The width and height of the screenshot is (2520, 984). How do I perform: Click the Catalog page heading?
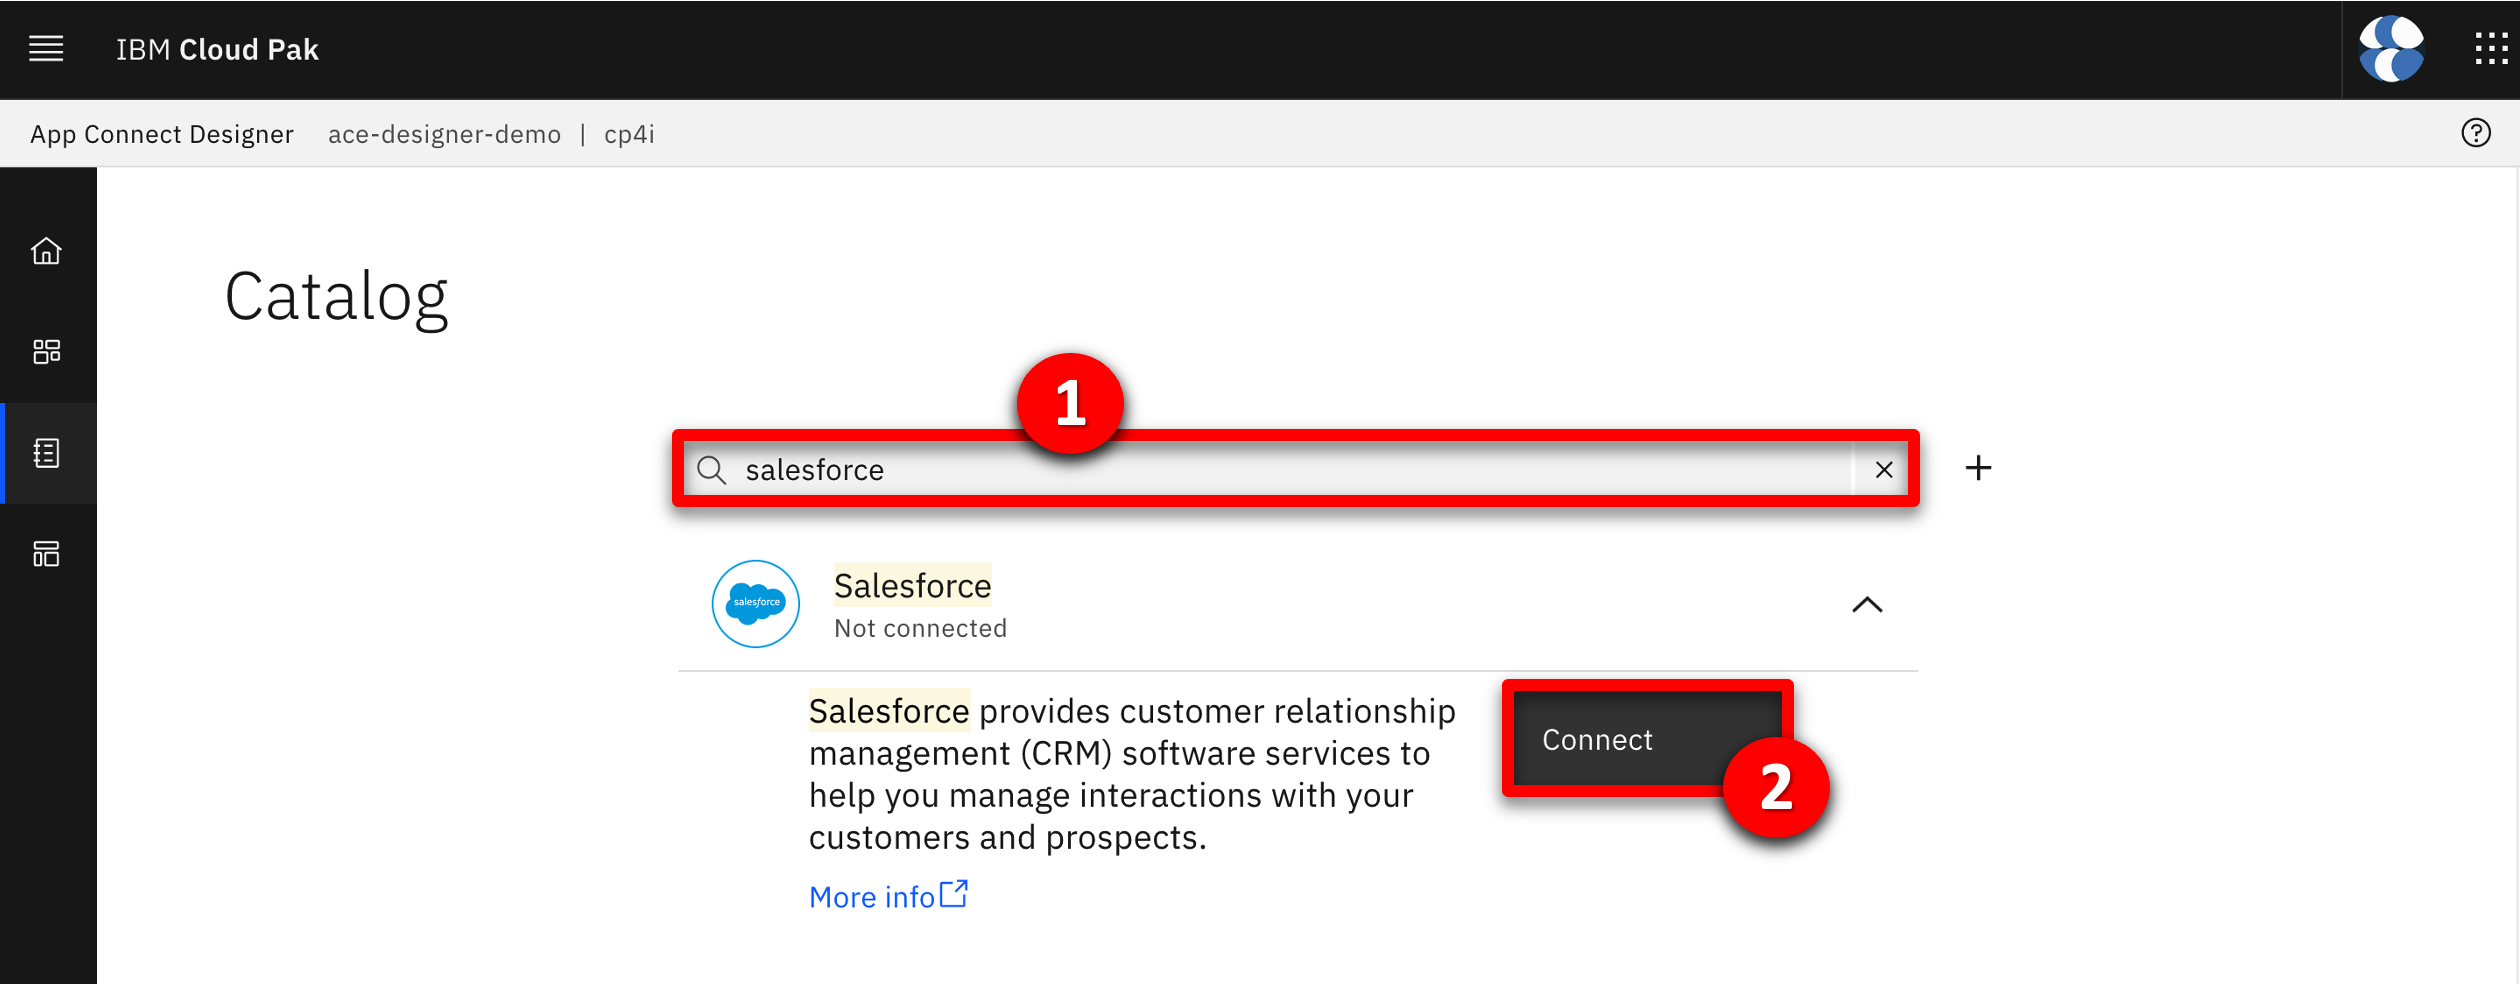pyautogui.click(x=337, y=298)
